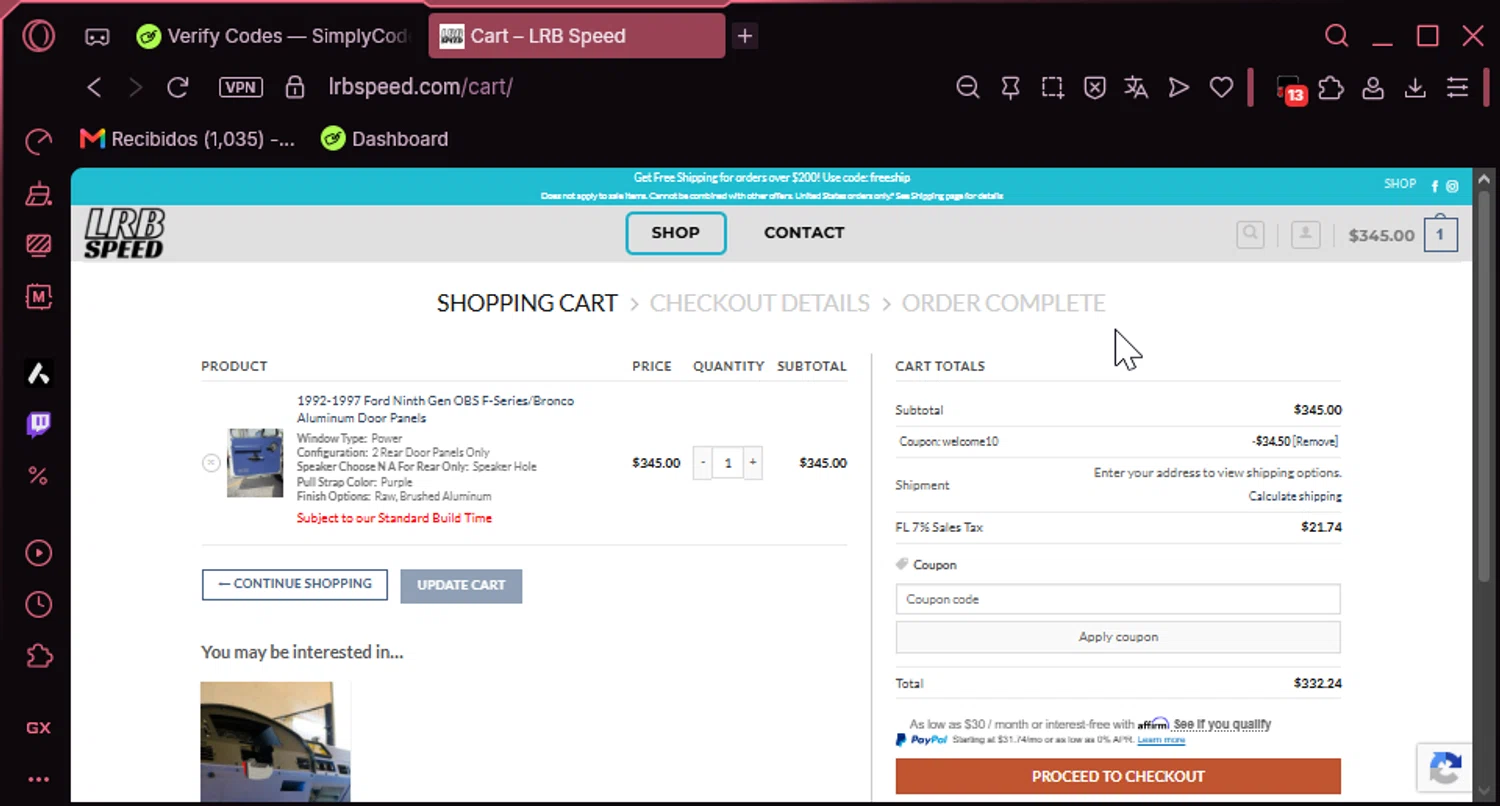Take a snapshot with toolbar icon

tap(1052, 87)
